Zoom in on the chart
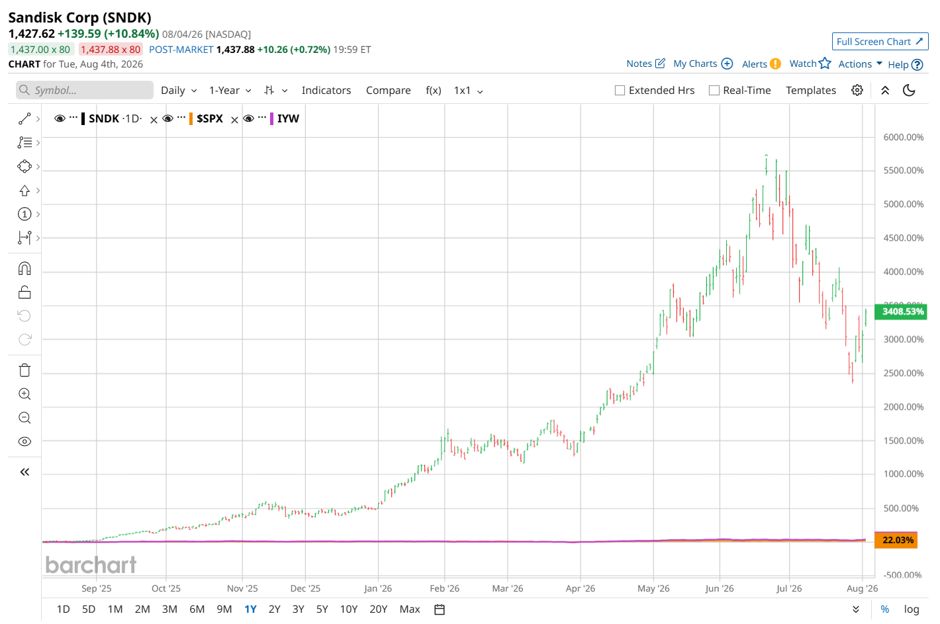This screenshot has width=940, height=624. 24,394
